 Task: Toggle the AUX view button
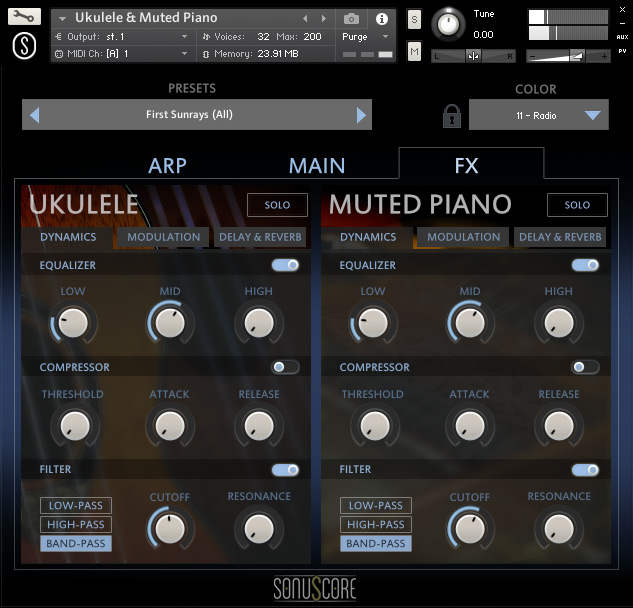tap(622, 37)
